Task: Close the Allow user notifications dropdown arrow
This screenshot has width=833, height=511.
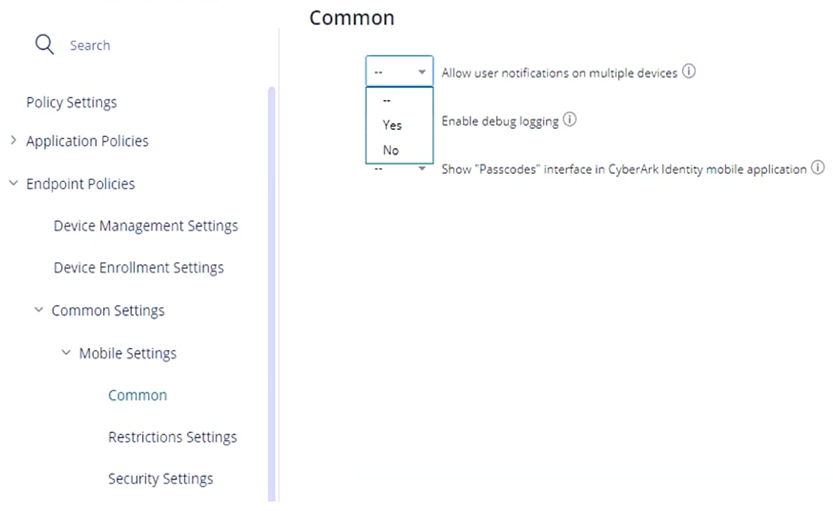Action: [422, 72]
